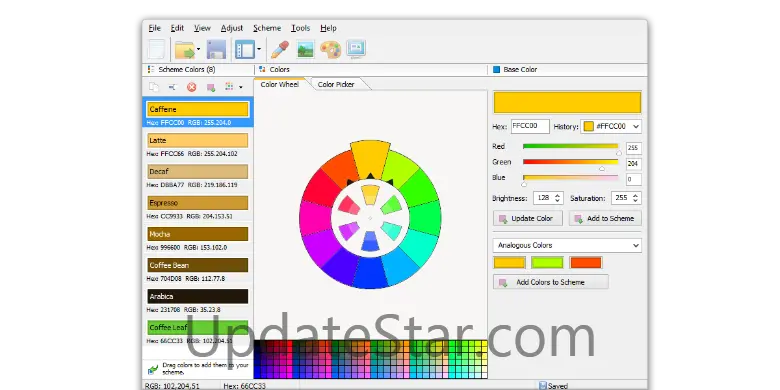Click the Blue value field showing 0
This screenshot has height=390, width=780.
[634, 179]
